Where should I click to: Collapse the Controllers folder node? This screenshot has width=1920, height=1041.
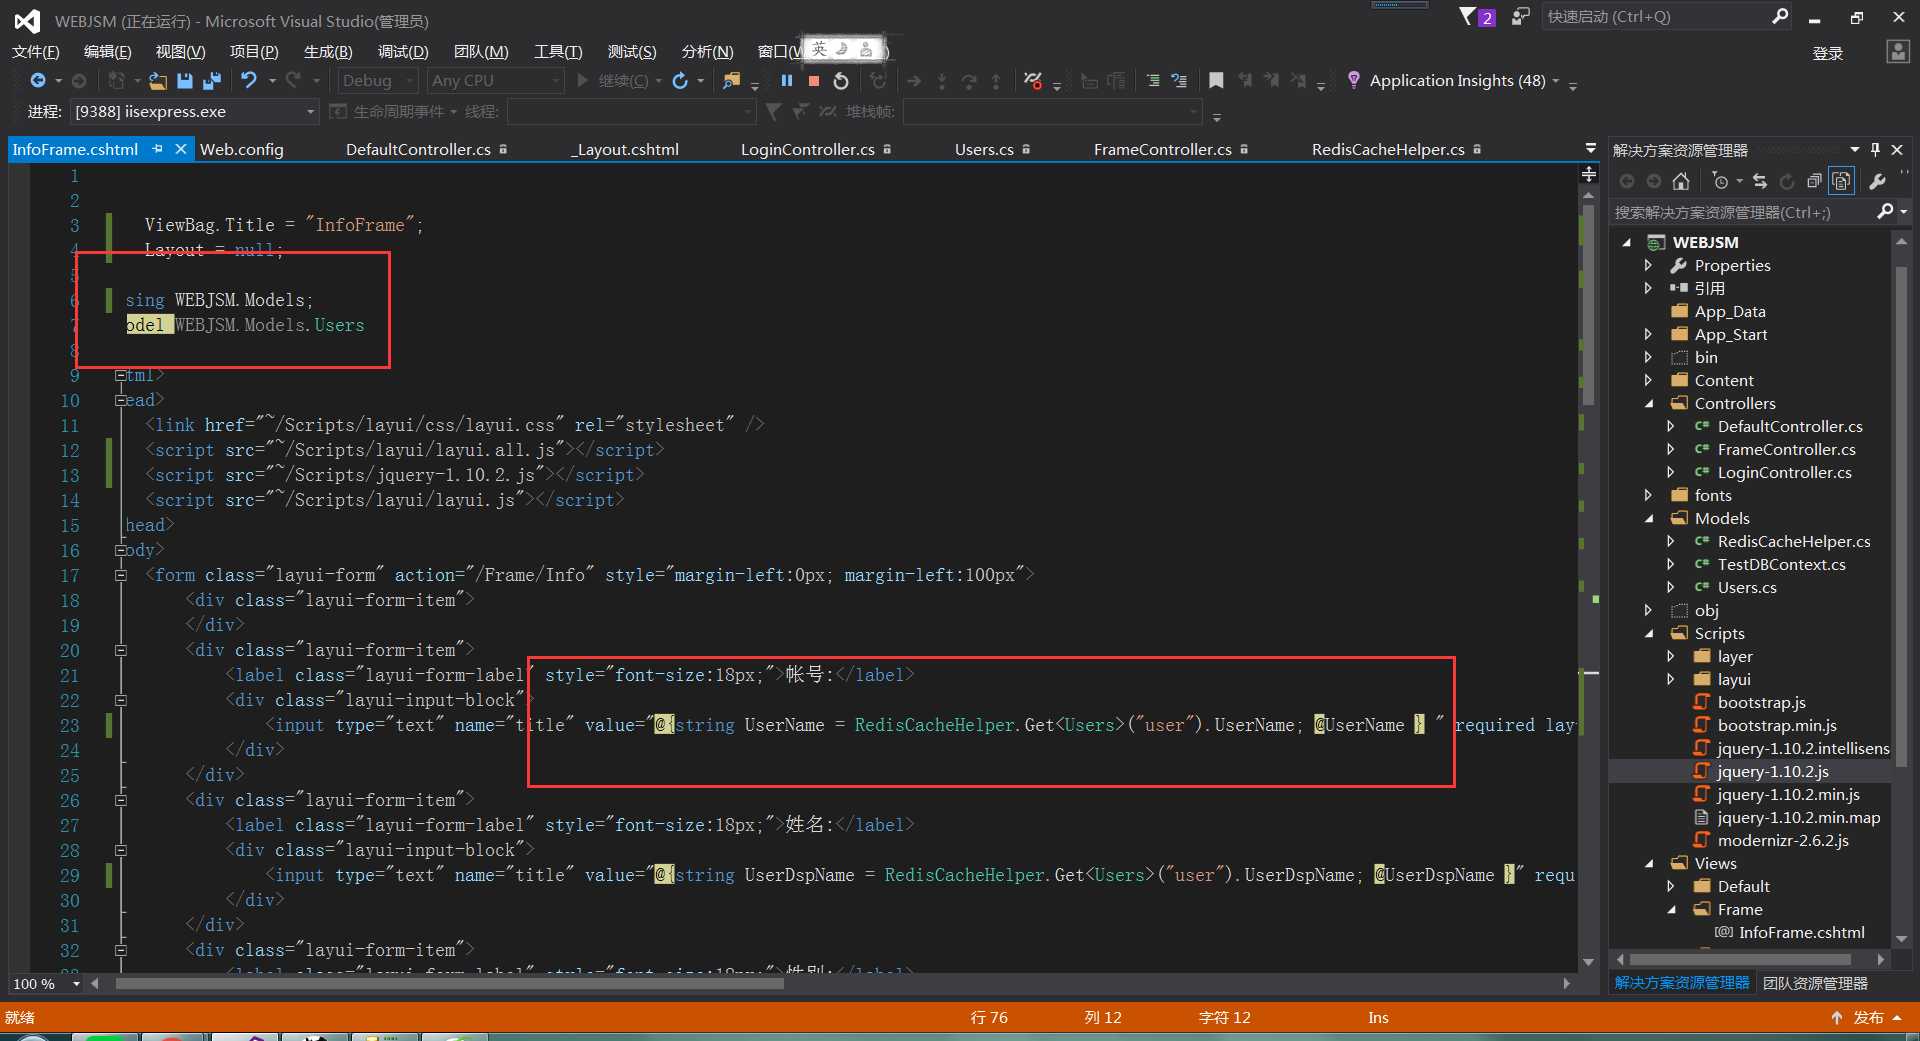coord(1649,404)
